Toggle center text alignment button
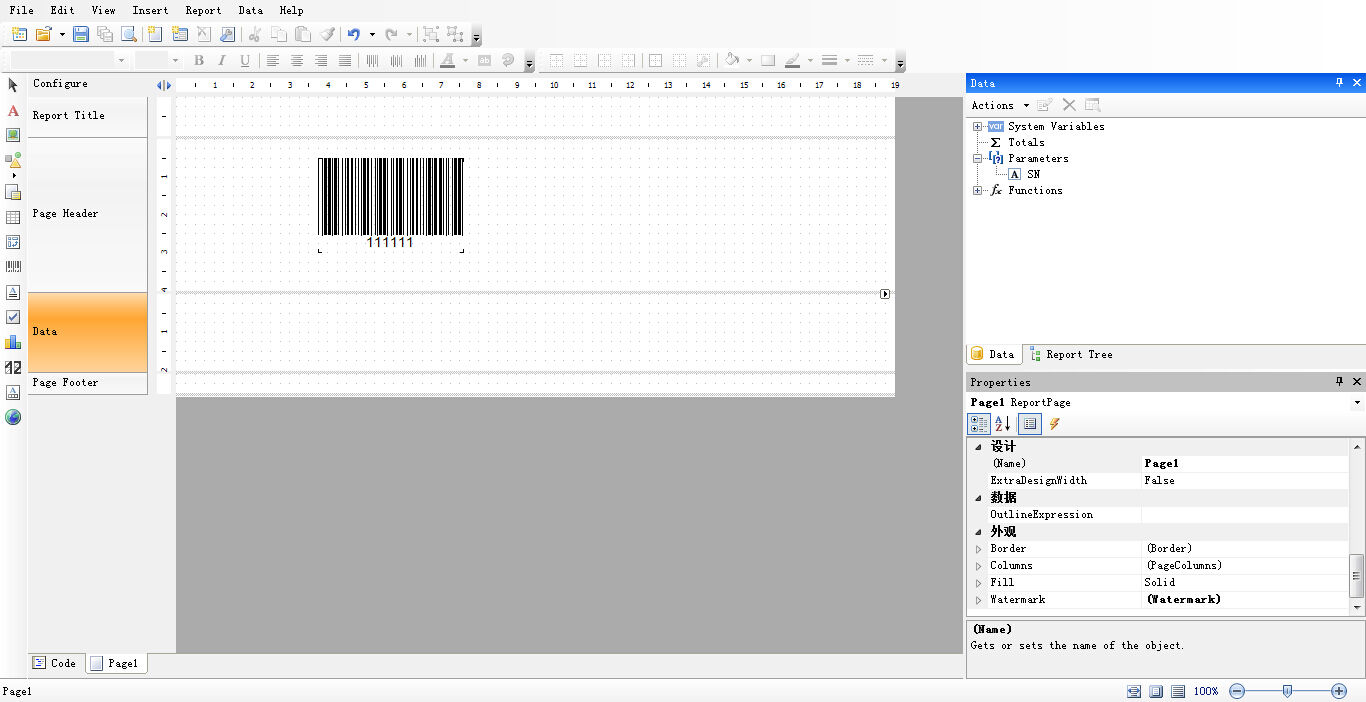The height and width of the screenshot is (702, 1366). [x=297, y=60]
